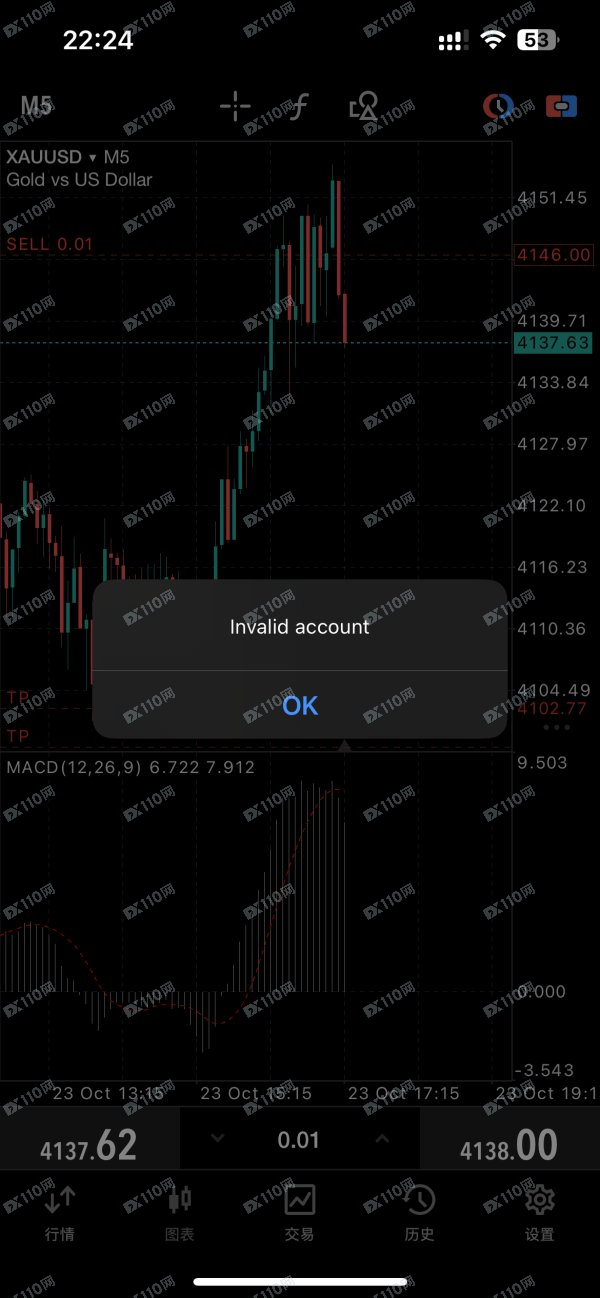Screen dimensions: 600x1298
Task: Tap the red-blue circular trade icon
Action: click(497, 106)
